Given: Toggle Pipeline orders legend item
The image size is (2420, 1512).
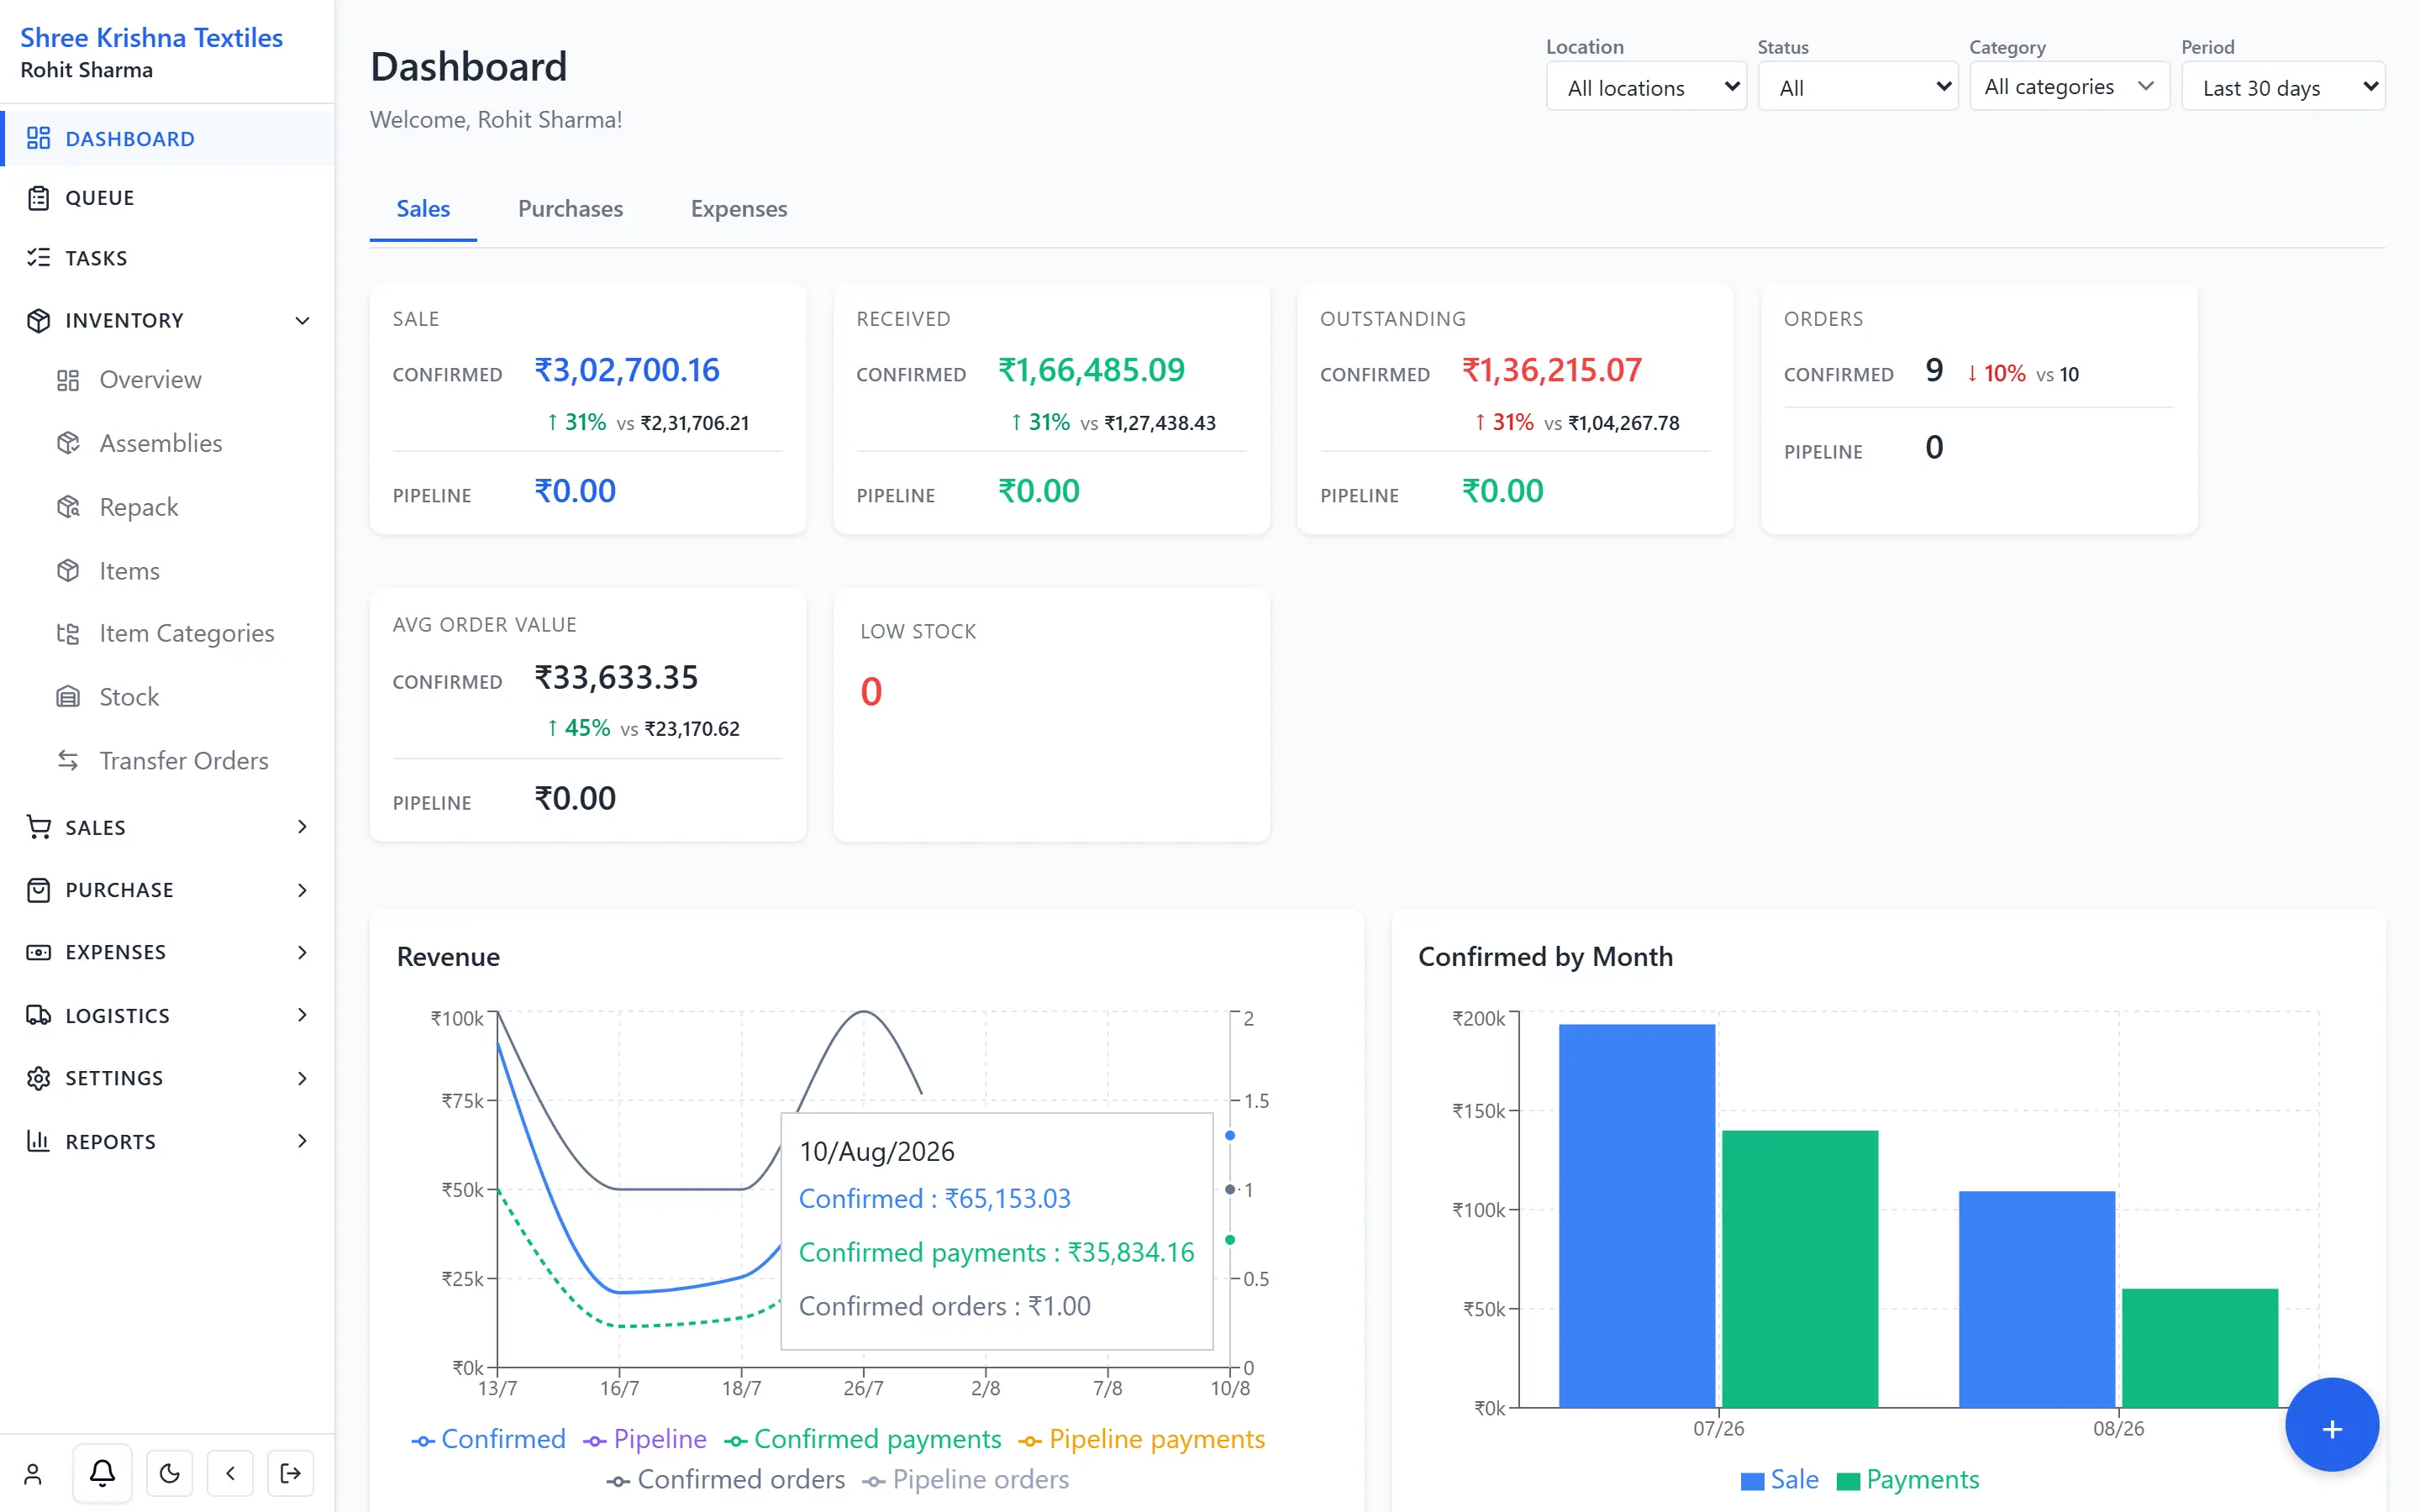Looking at the screenshot, I should 966,1480.
